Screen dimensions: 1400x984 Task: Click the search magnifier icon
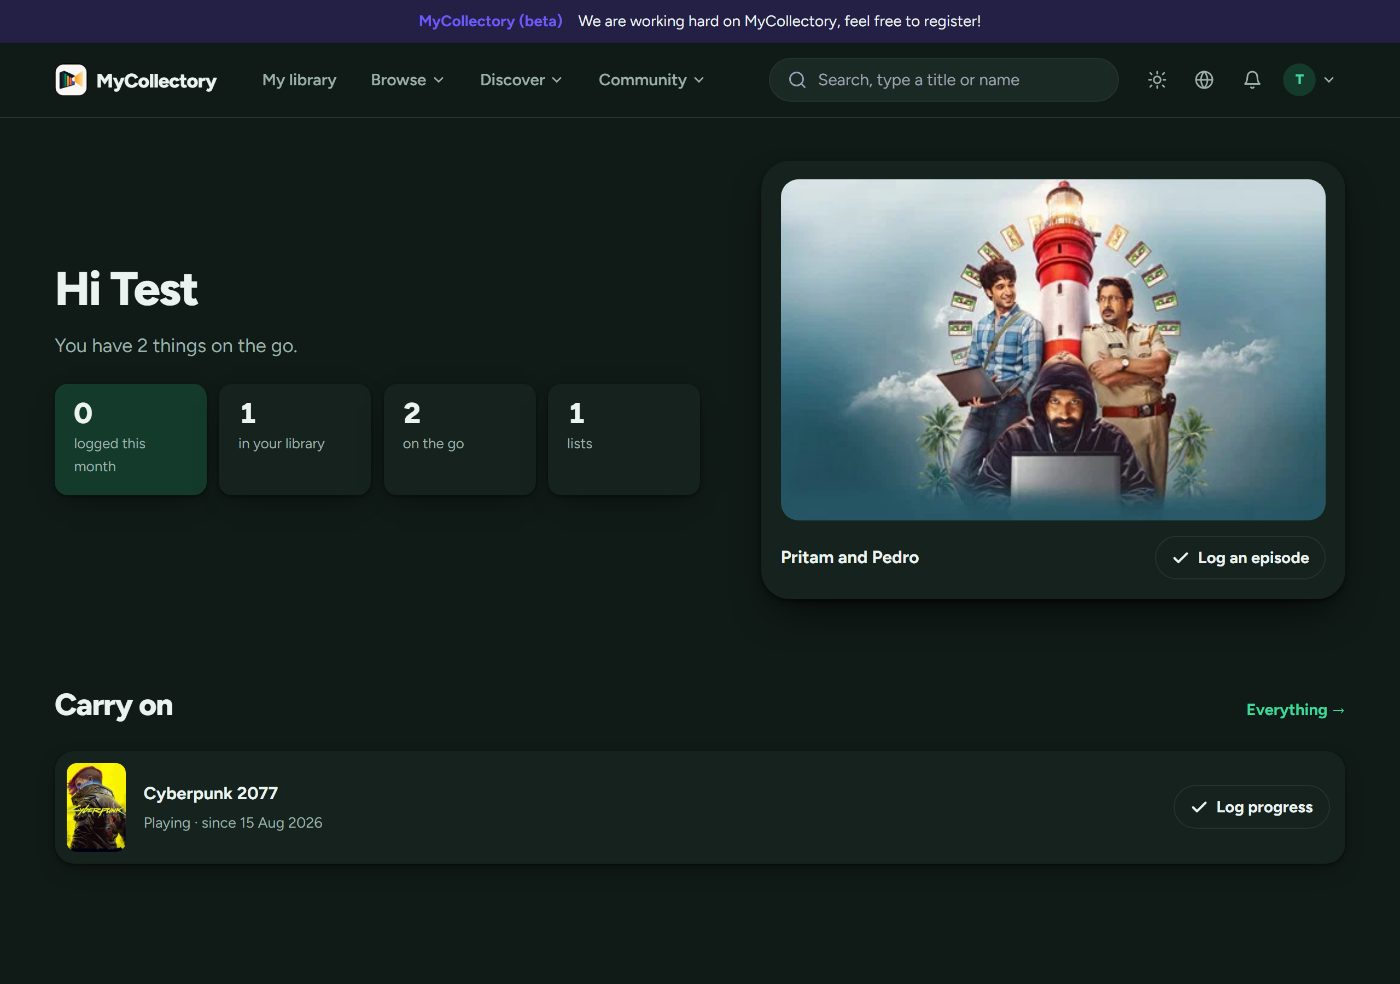tap(797, 80)
